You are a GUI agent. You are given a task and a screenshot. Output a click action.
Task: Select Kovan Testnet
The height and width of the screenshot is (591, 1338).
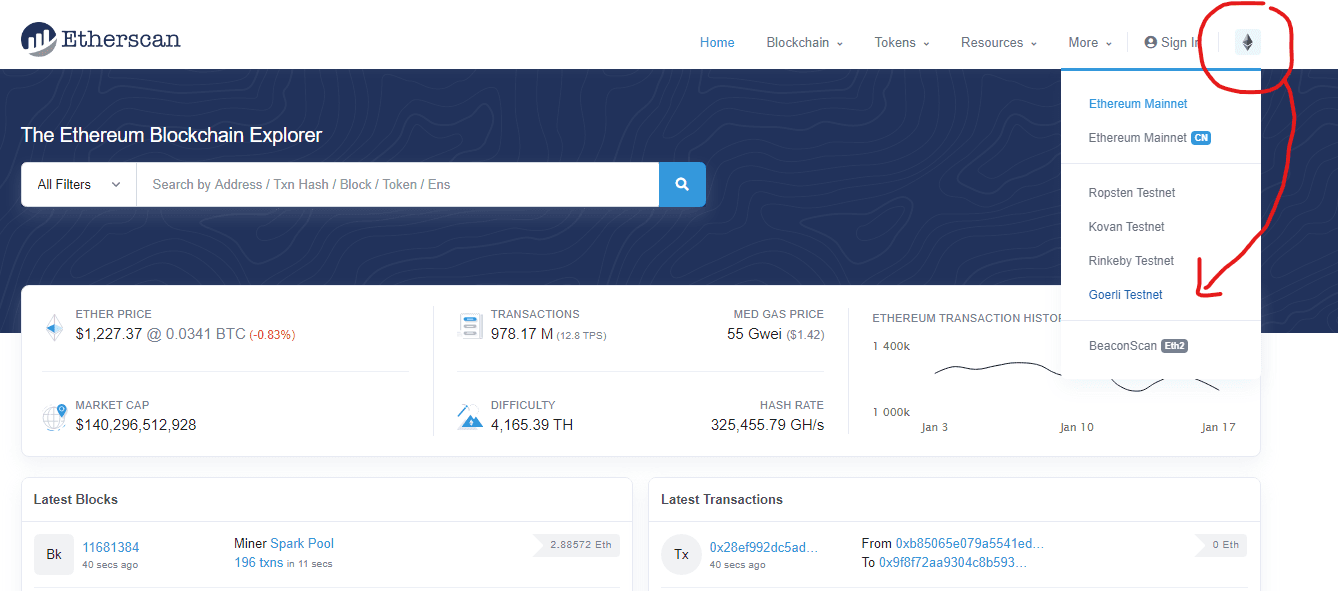(x=1127, y=226)
